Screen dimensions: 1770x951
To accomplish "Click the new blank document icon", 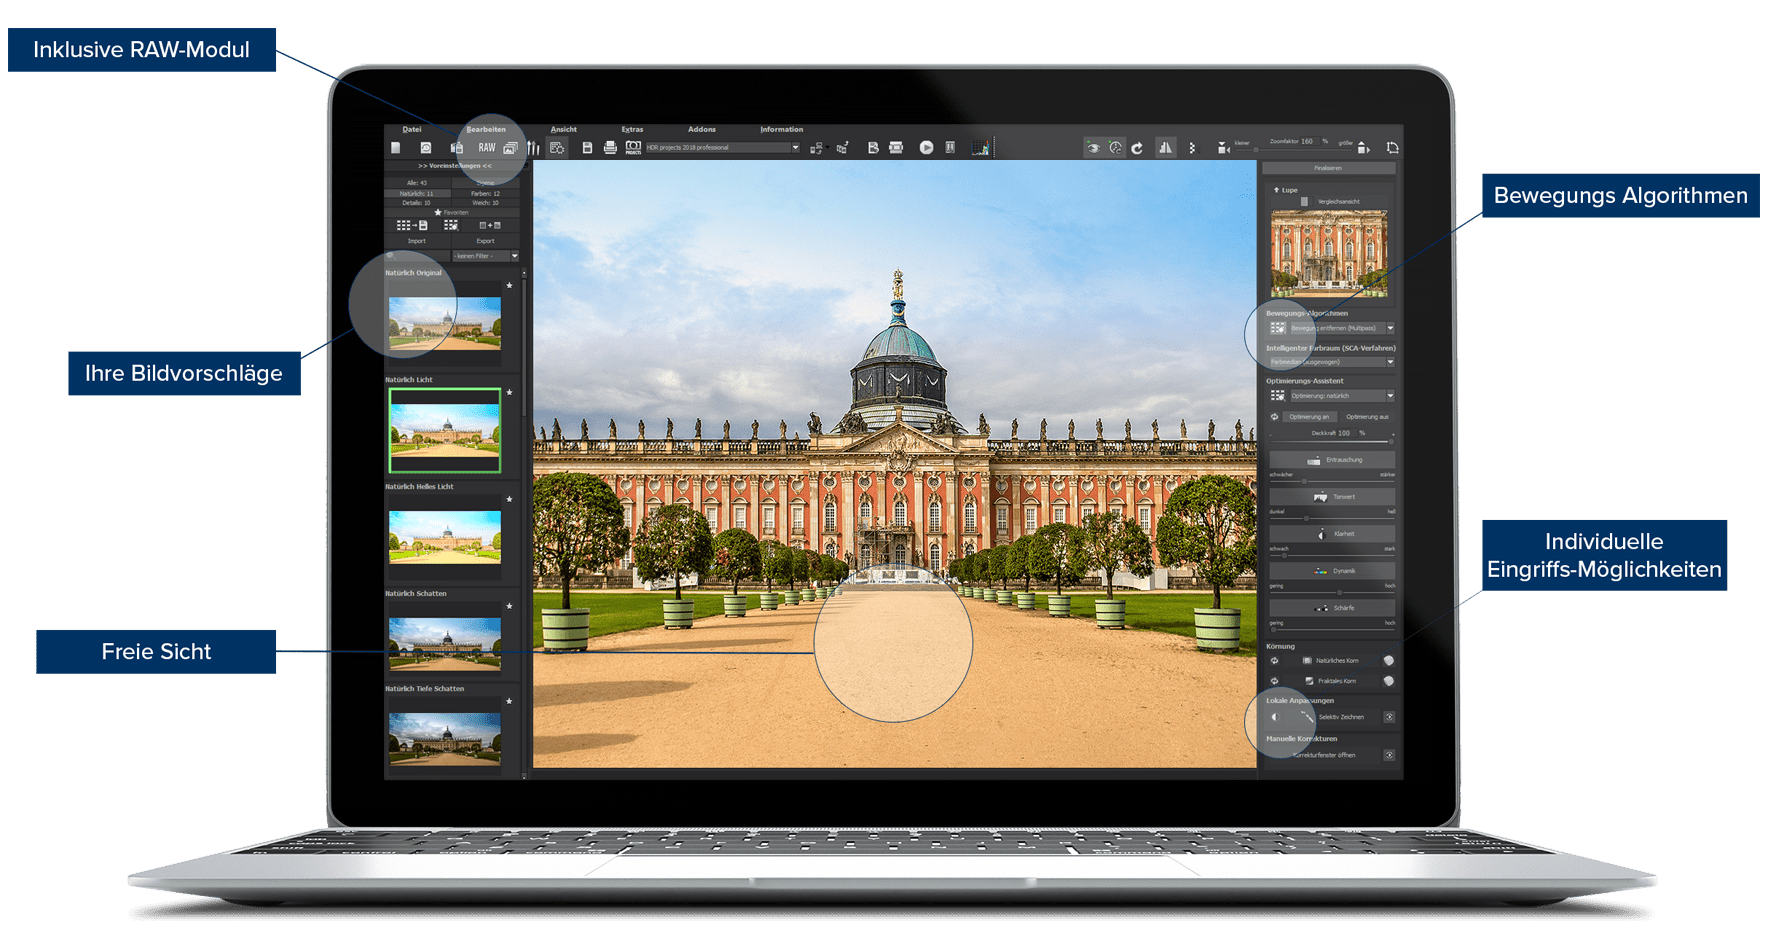I will (396, 147).
